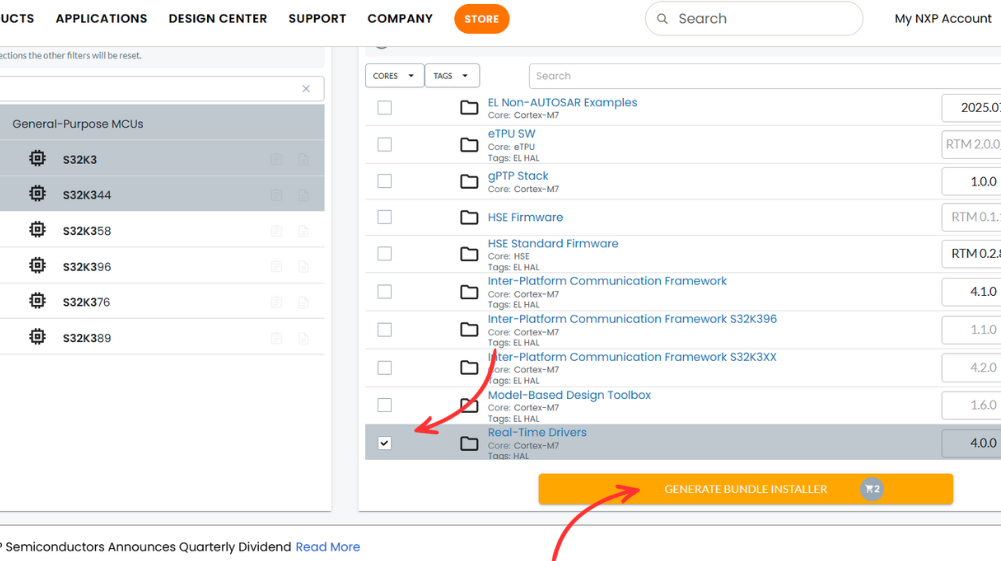Check the Inter-Platform Communication Framework 4.1.0 checkbox
Viewport: 1001px width, 561px height.
(x=384, y=292)
